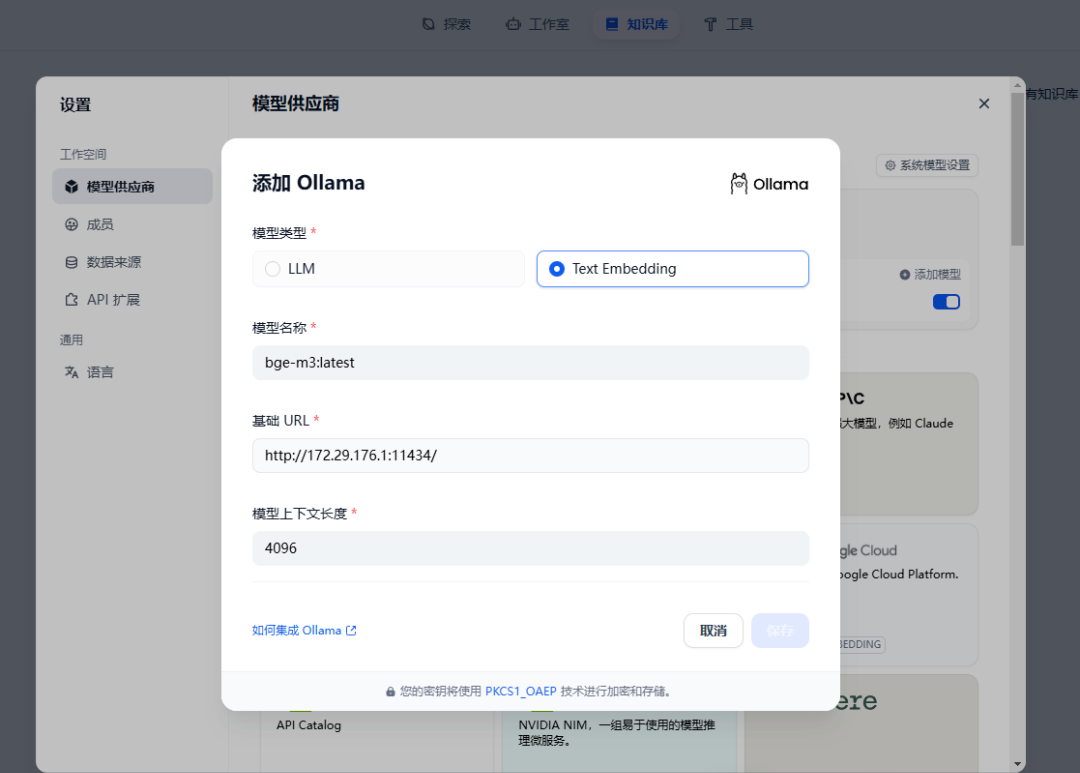Click the model name field bge-m3:latest
The width and height of the screenshot is (1080, 773).
tap(530, 362)
